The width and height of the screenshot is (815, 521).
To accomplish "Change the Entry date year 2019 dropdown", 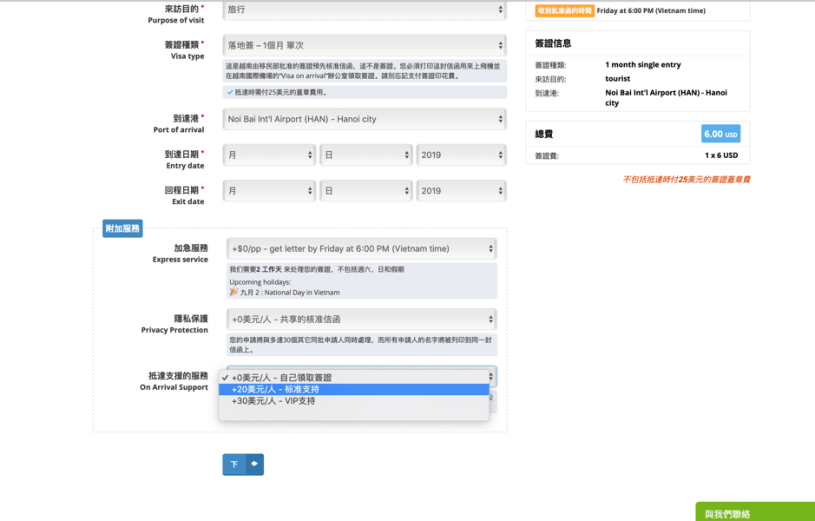I will 461,155.
